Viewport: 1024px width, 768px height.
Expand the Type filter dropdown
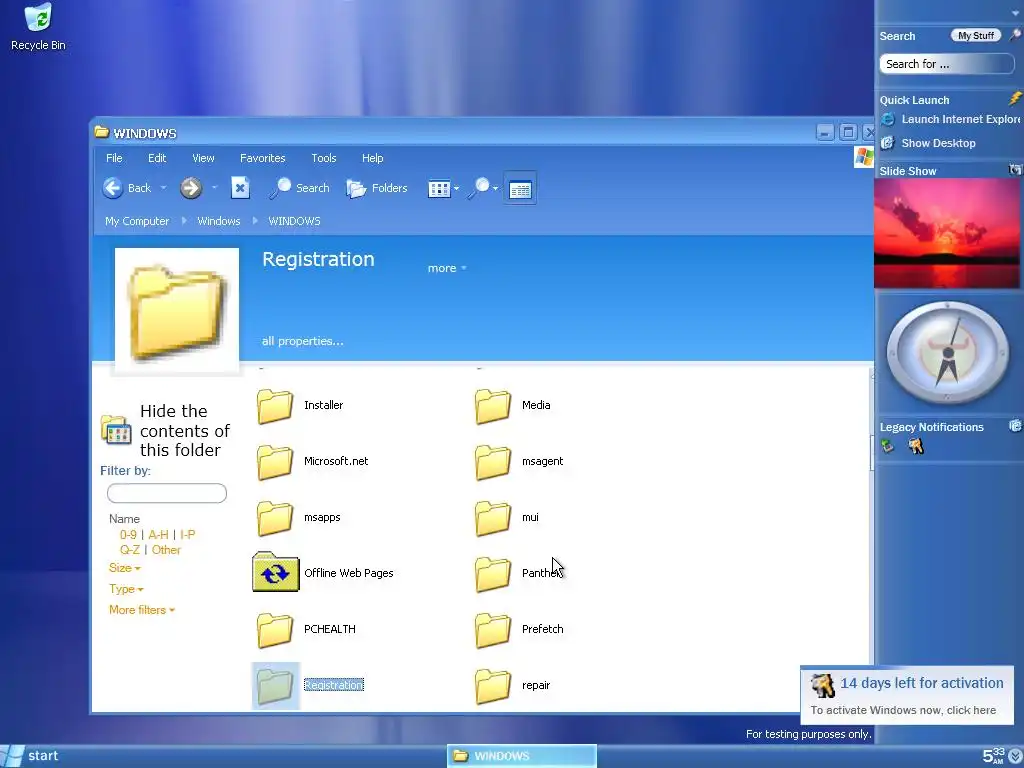(x=126, y=589)
